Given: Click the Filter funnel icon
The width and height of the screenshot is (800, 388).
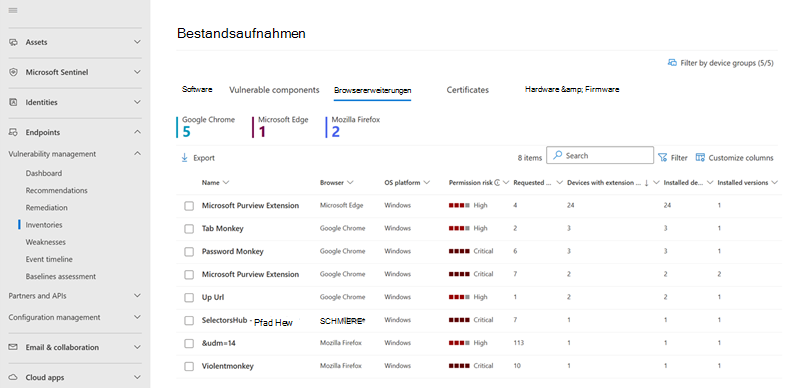Looking at the screenshot, I should pos(662,158).
